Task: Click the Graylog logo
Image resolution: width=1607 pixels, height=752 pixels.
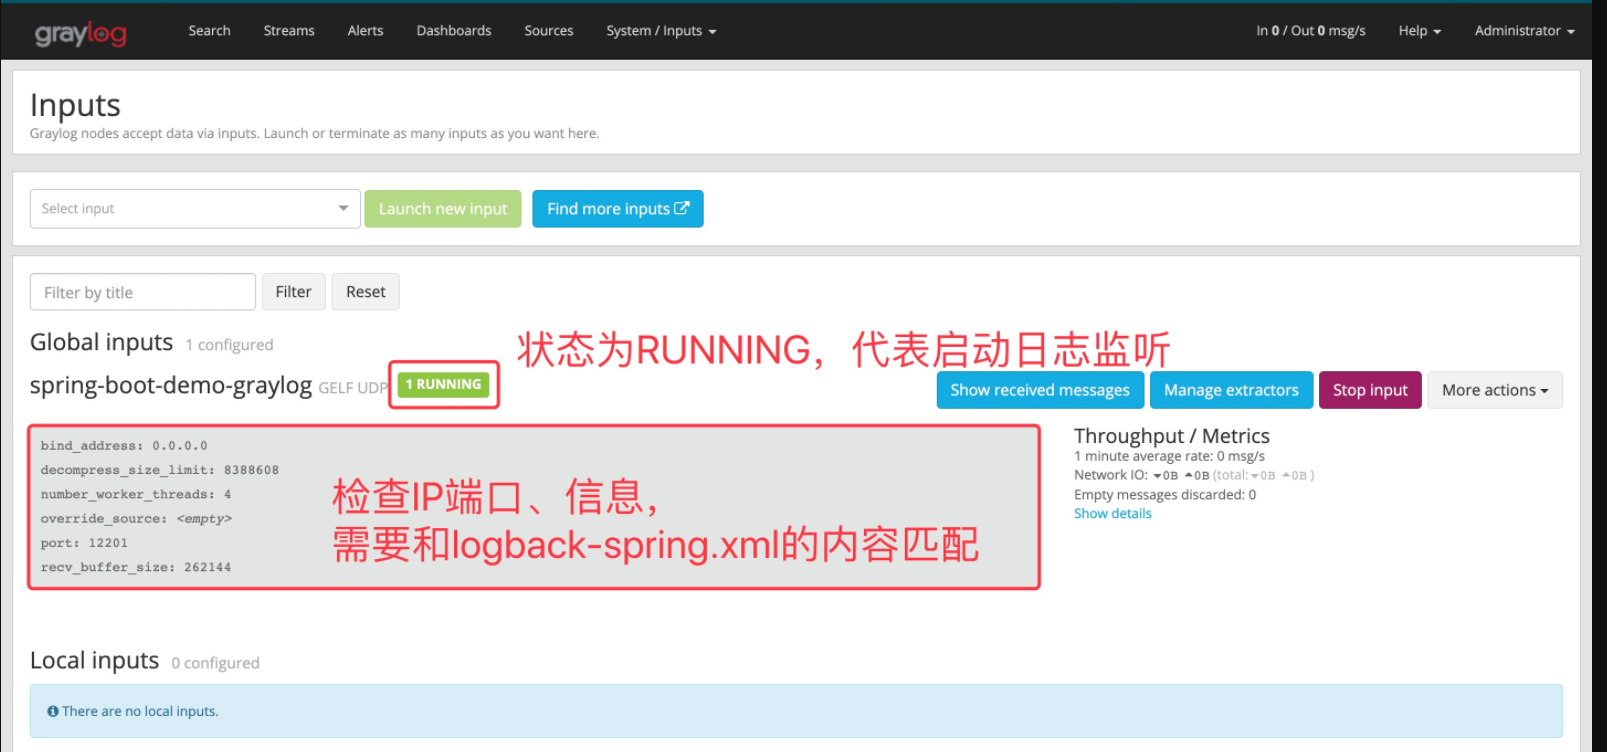Action: (x=81, y=33)
